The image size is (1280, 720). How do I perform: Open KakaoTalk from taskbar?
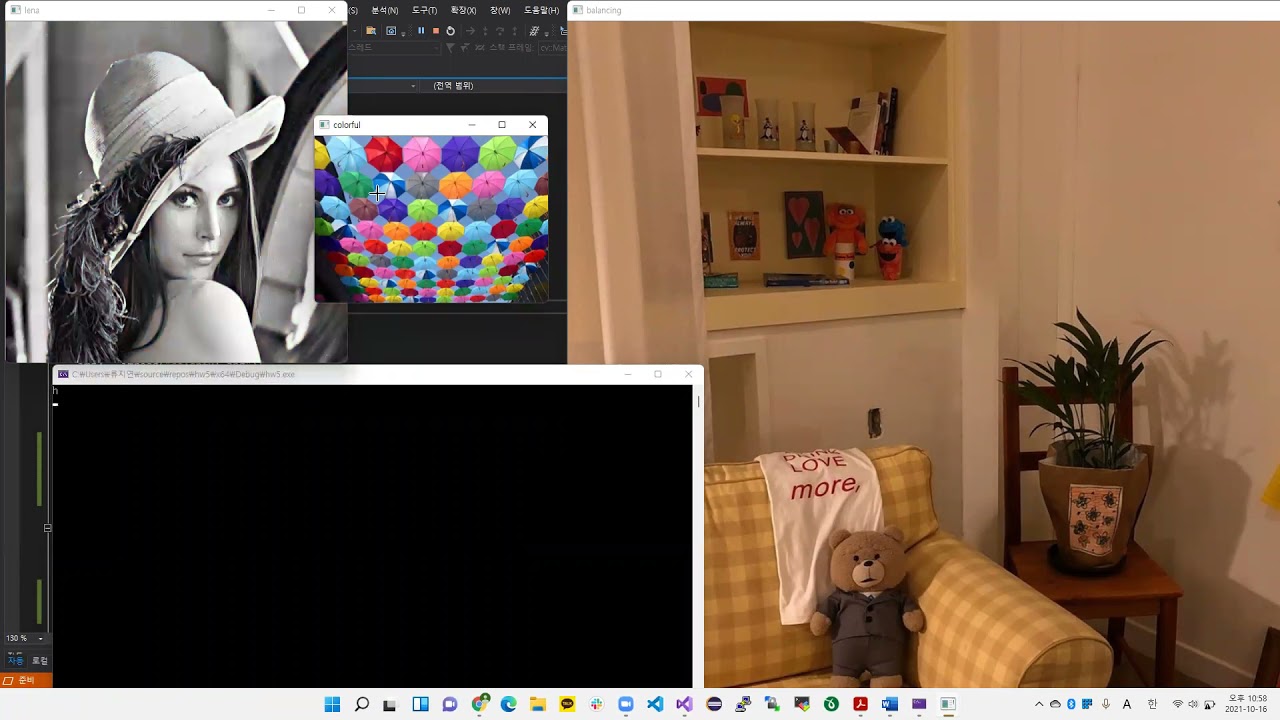(567, 704)
